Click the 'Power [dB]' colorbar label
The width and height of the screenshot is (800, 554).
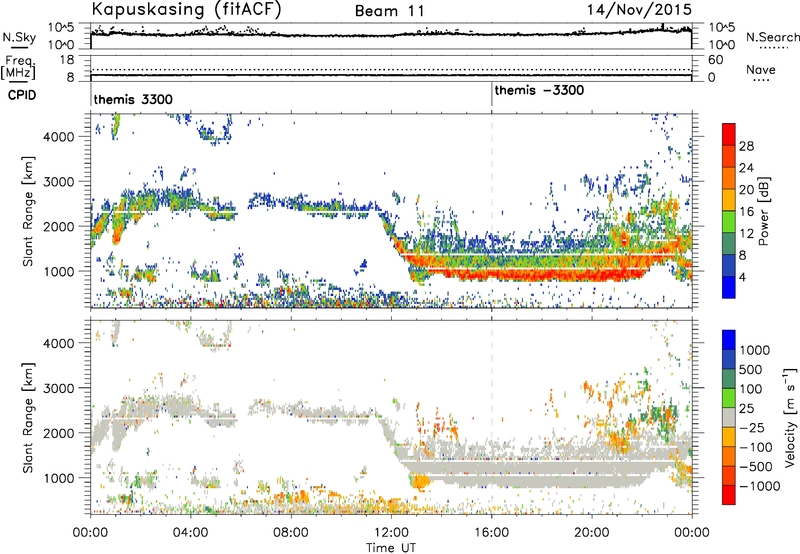click(763, 211)
